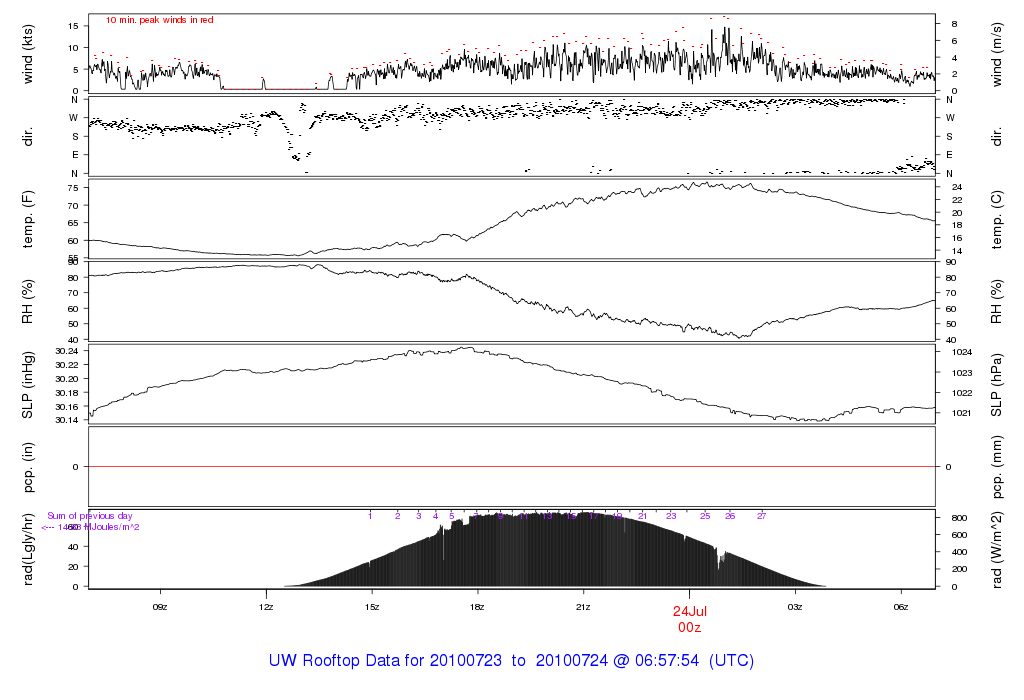Click the 06z tick label
Viewport: 1024px width, 700px height.
coord(901,607)
